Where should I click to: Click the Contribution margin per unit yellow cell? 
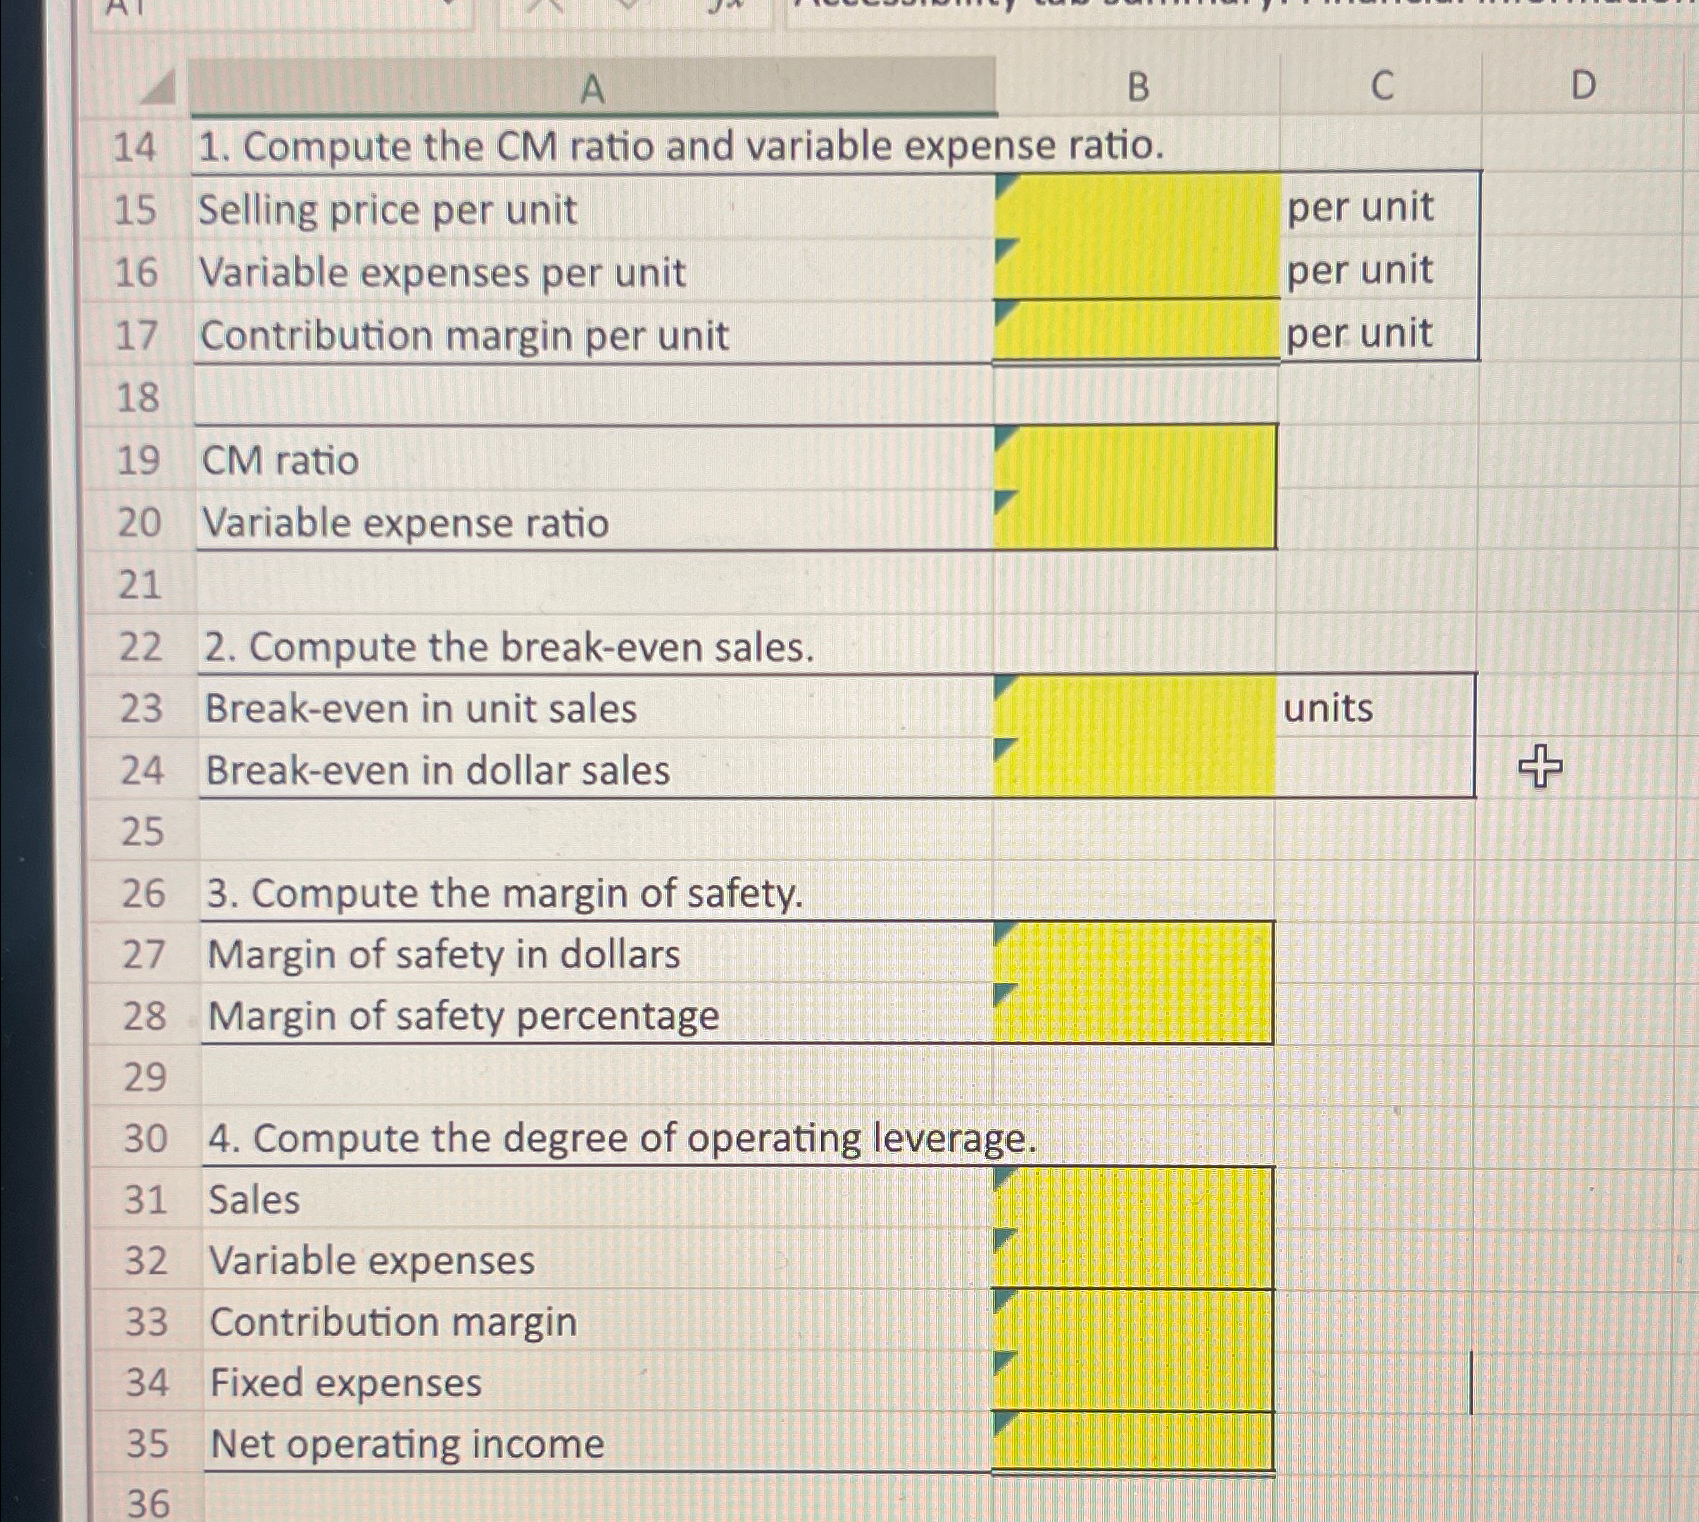1137,331
